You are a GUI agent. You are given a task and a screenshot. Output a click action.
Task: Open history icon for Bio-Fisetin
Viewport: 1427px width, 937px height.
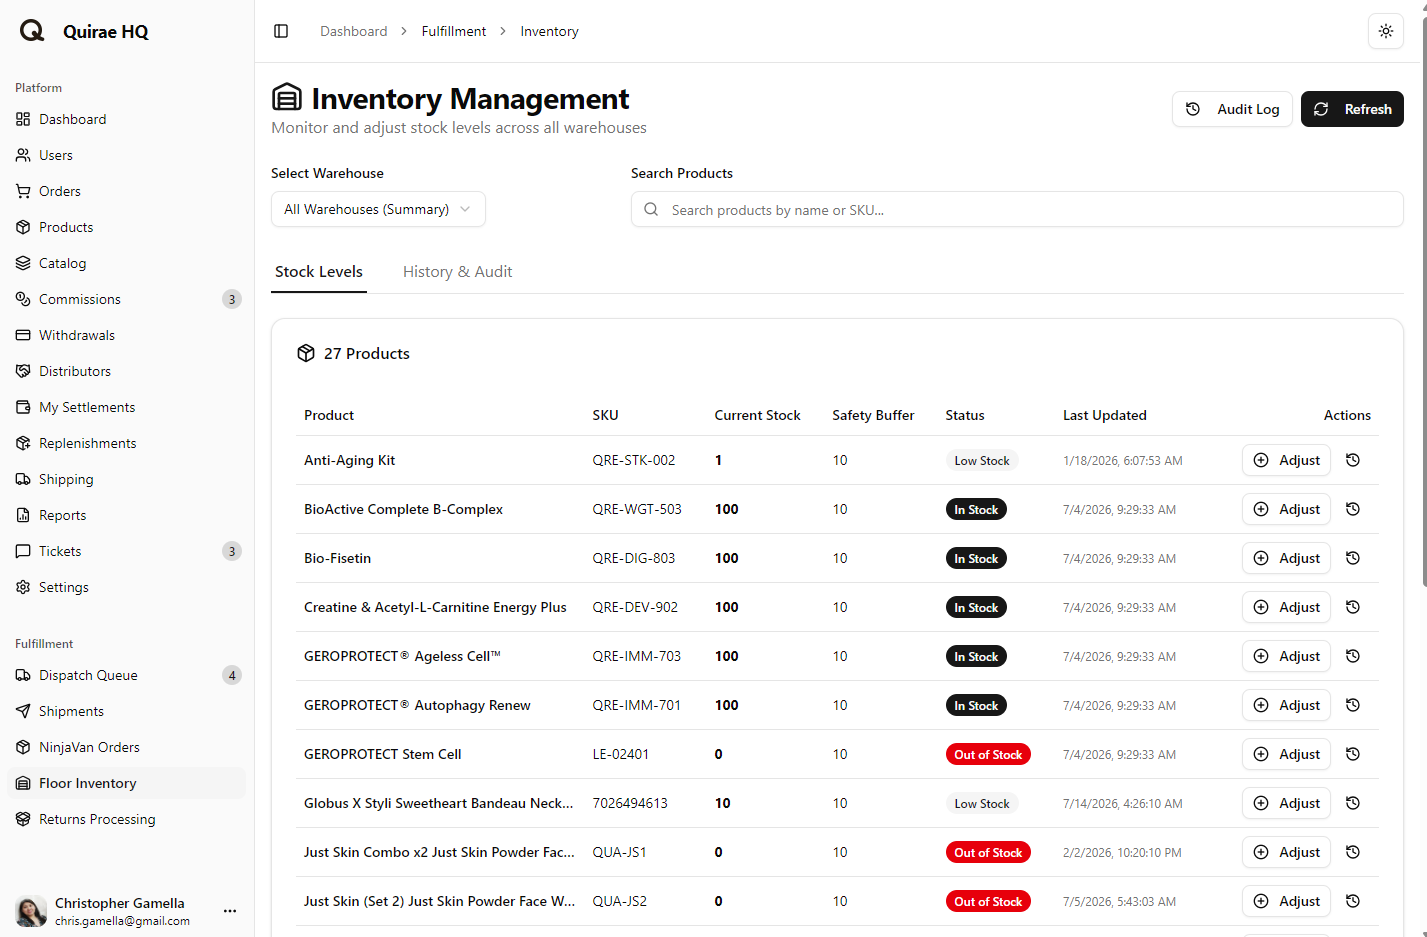tap(1353, 558)
